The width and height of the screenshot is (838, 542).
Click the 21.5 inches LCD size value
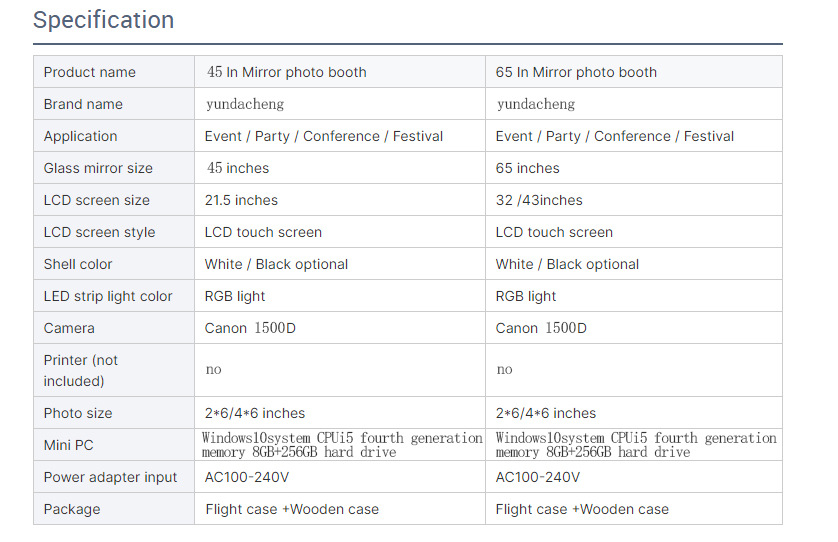241,200
